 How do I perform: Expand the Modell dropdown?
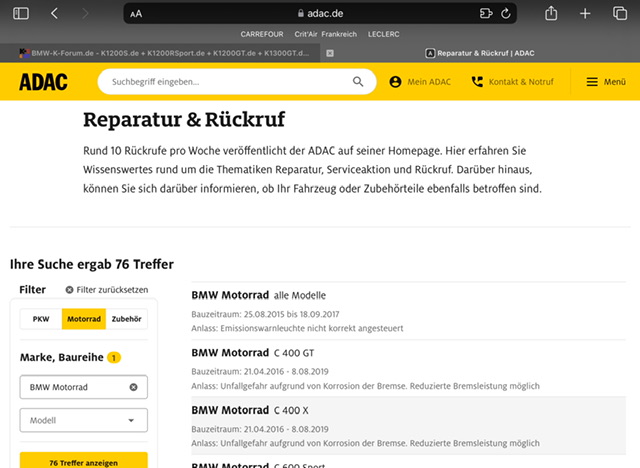(x=84, y=421)
